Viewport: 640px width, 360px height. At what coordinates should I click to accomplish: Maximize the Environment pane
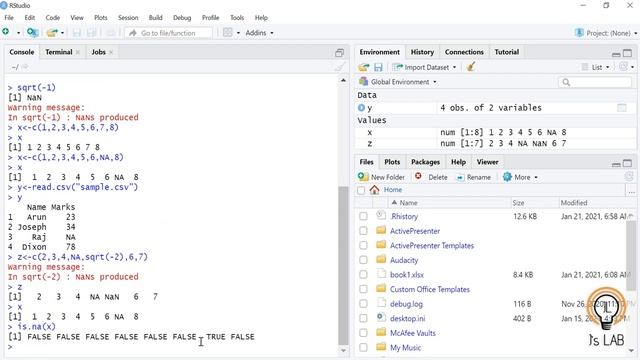pyautogui.click(x=627, y=53)
